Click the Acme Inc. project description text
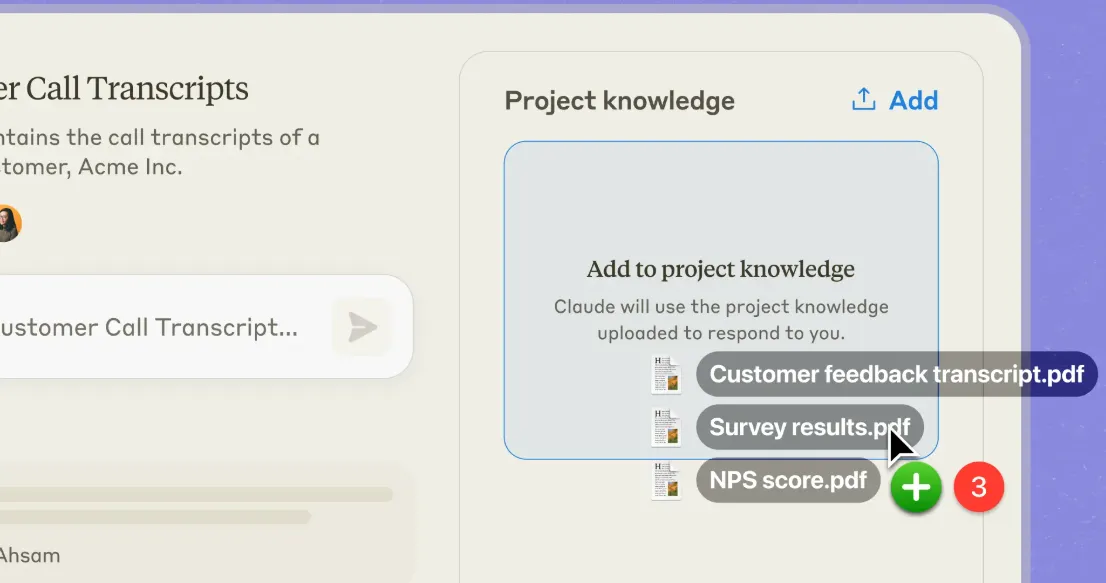Image resolution: width=1106 pixels, height=583 pixels. [x=160, y=152]
